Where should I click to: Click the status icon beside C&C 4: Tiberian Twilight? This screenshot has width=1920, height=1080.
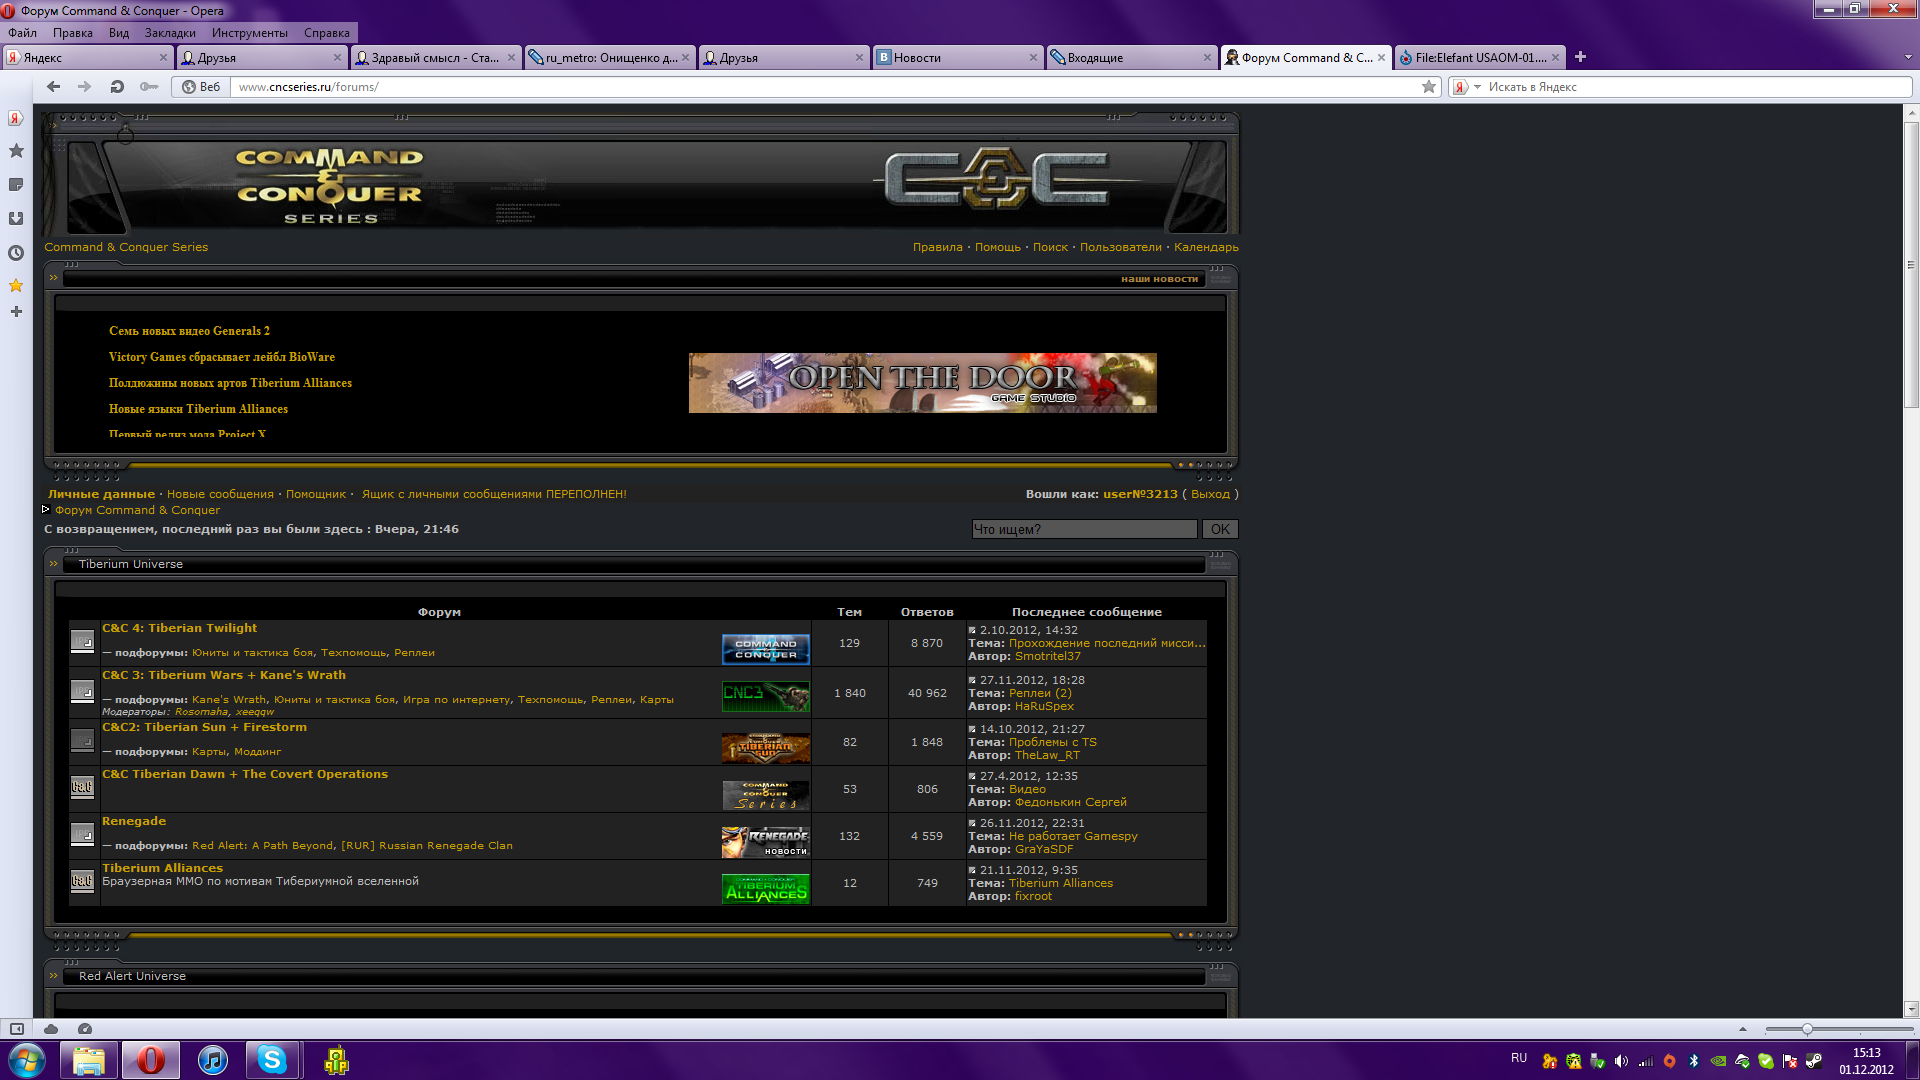click(82, 642)
